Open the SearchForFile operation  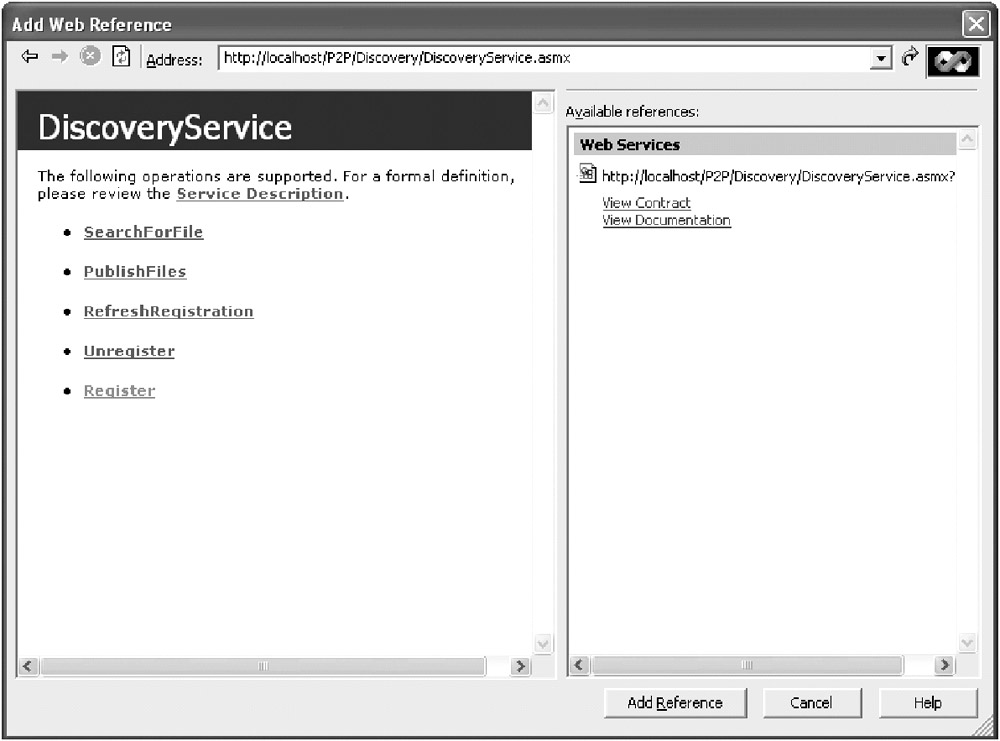[x=143, y=232]
